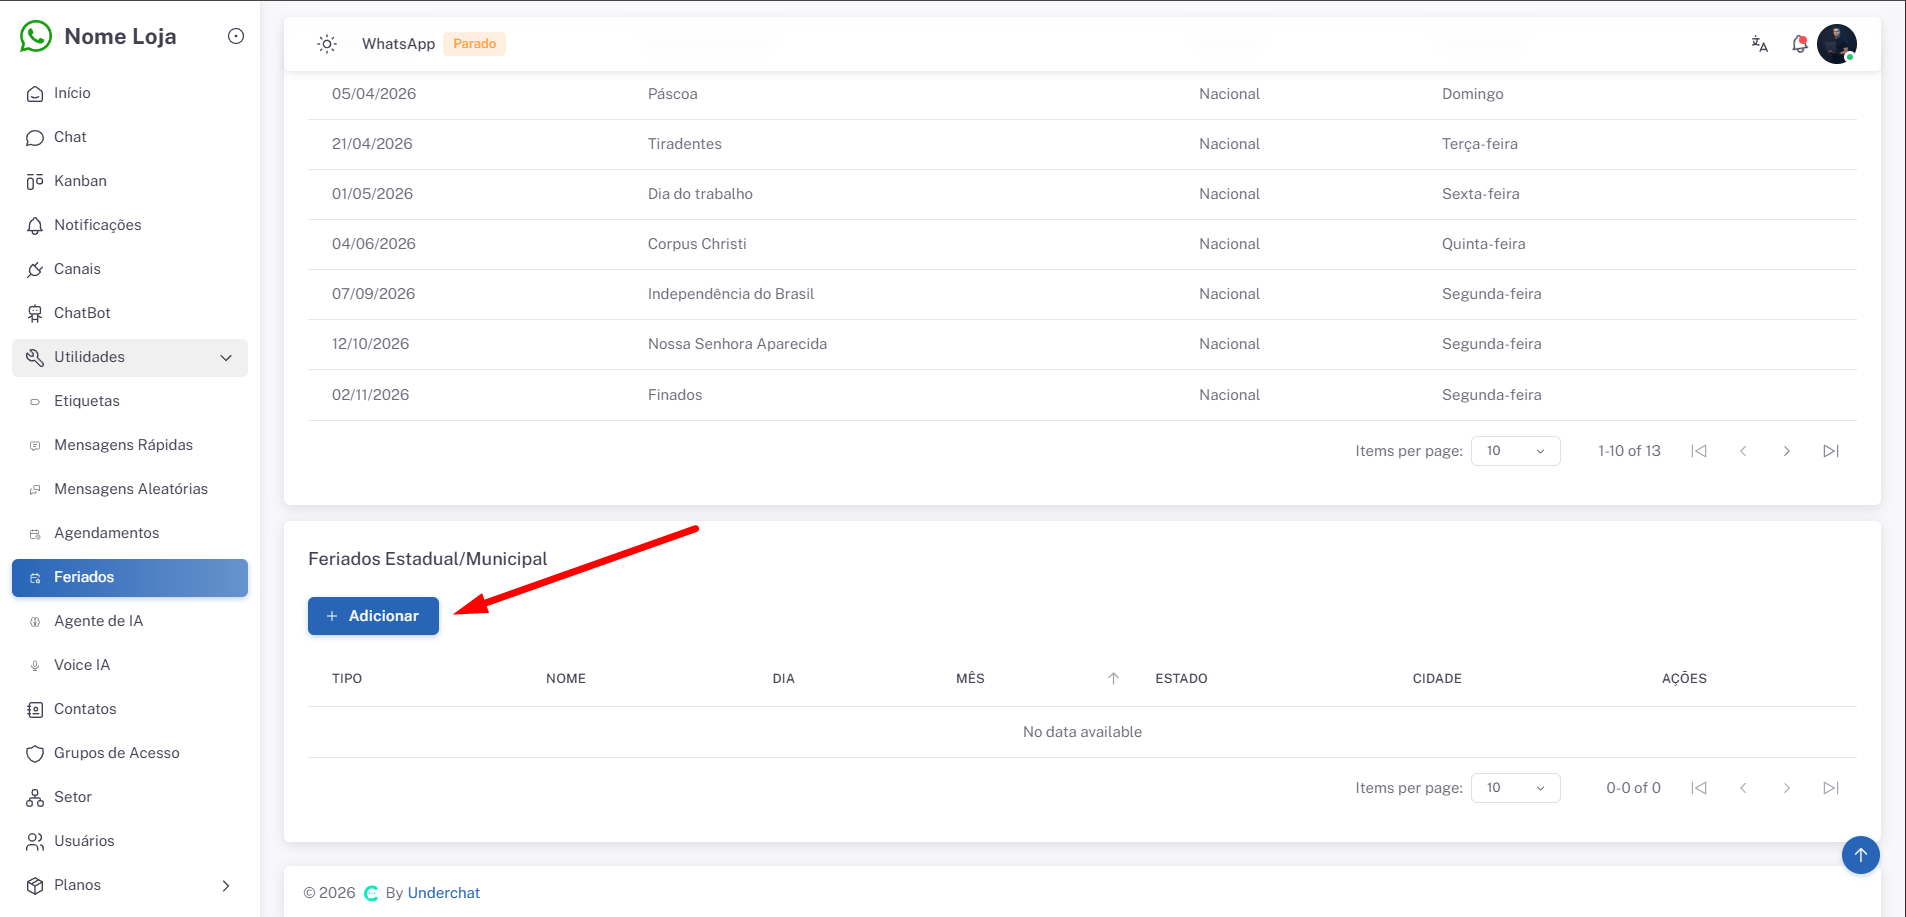The image size is (1906, 917).
Task: Open Etiquetas submenu item
Action: click(x=130, y=401)
